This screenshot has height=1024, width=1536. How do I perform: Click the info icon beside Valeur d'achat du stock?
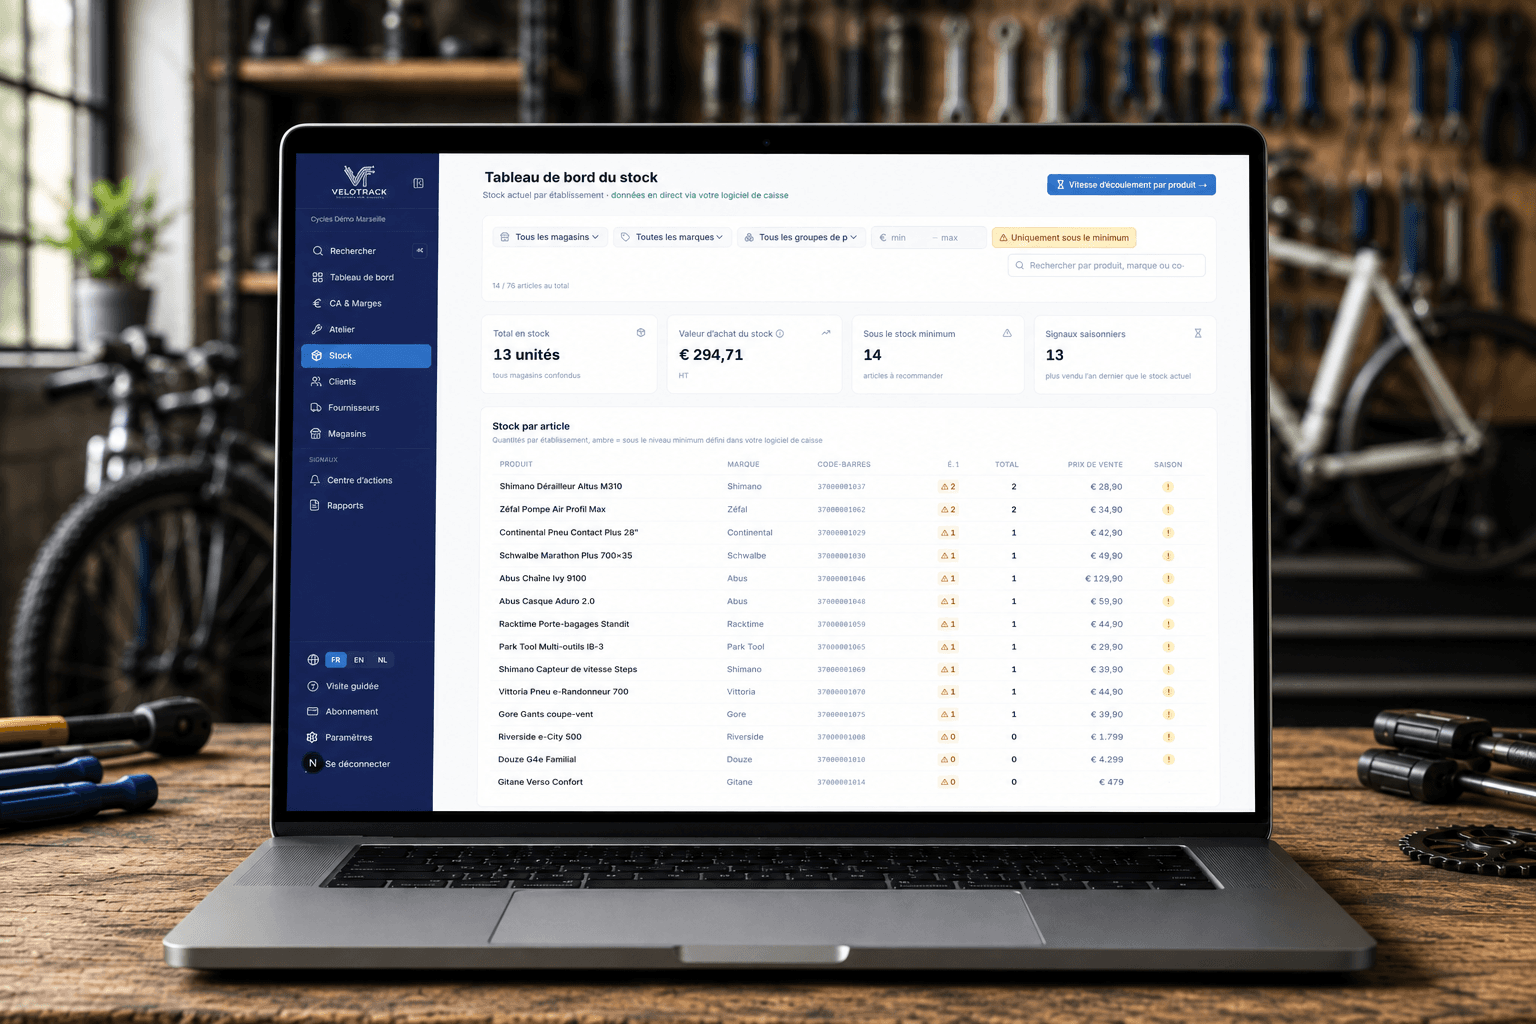[780, 334]
